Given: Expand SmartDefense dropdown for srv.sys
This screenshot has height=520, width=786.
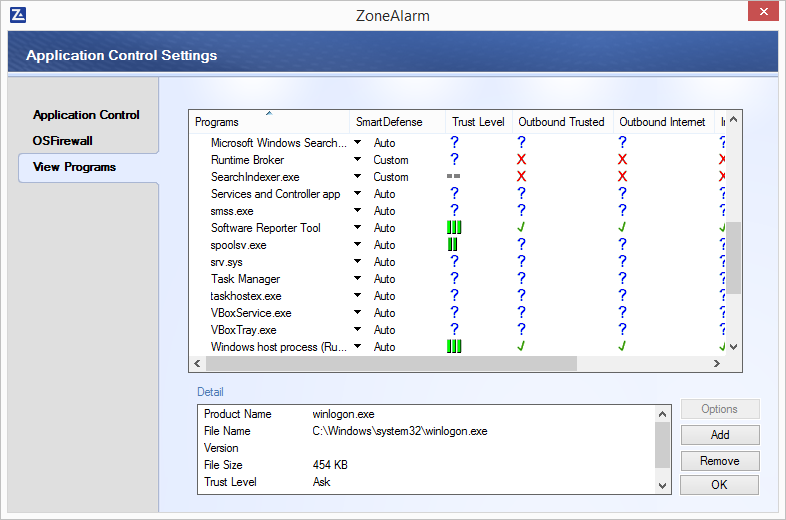Looking at the screenshot, I should 357,262.
